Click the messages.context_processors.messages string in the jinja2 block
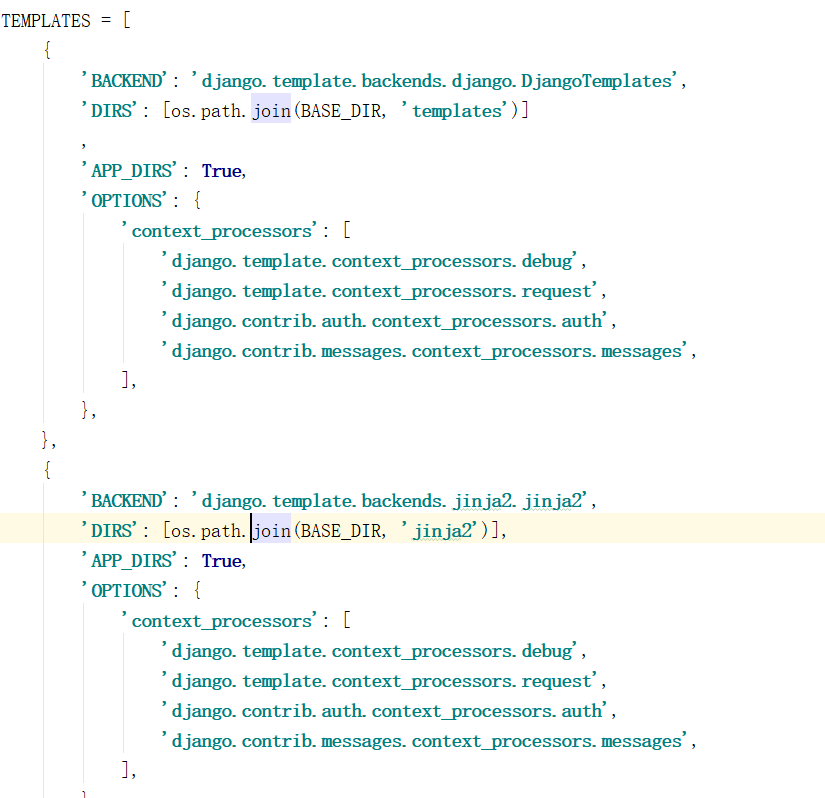 pyautogui.click(x=425, y=741)
